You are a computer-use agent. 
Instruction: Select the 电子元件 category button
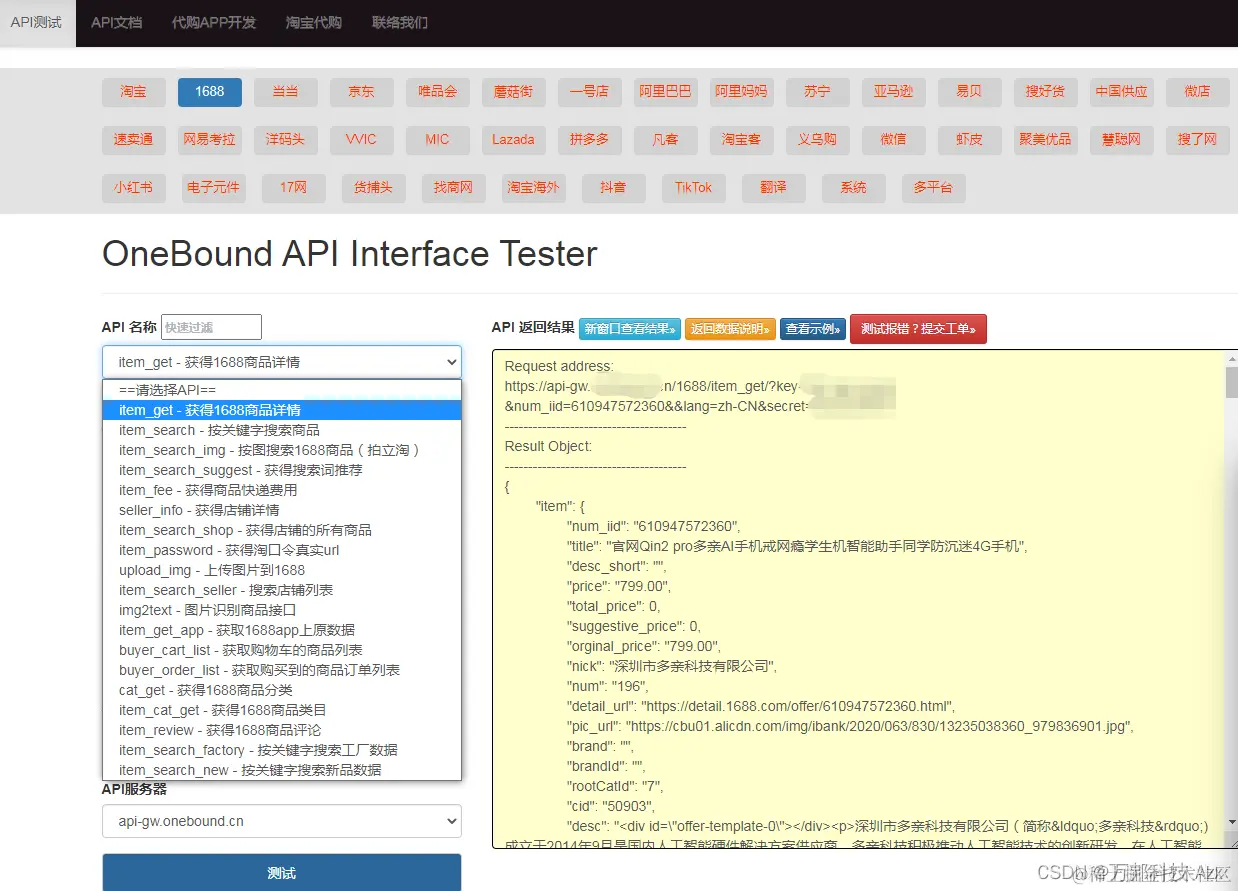(x=214, y=187)
